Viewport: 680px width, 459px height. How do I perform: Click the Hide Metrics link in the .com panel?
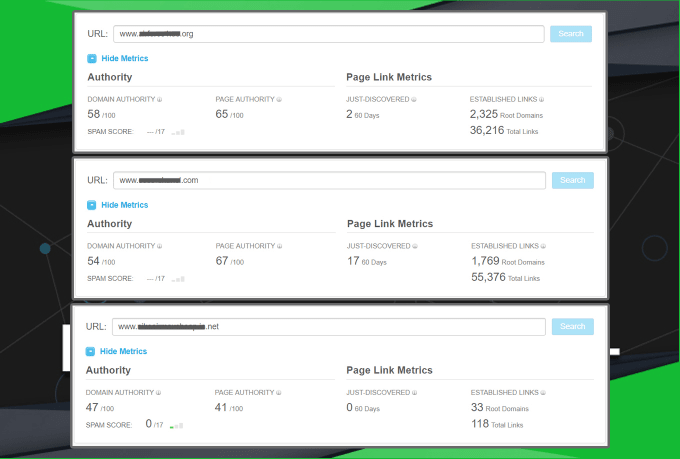124,205
